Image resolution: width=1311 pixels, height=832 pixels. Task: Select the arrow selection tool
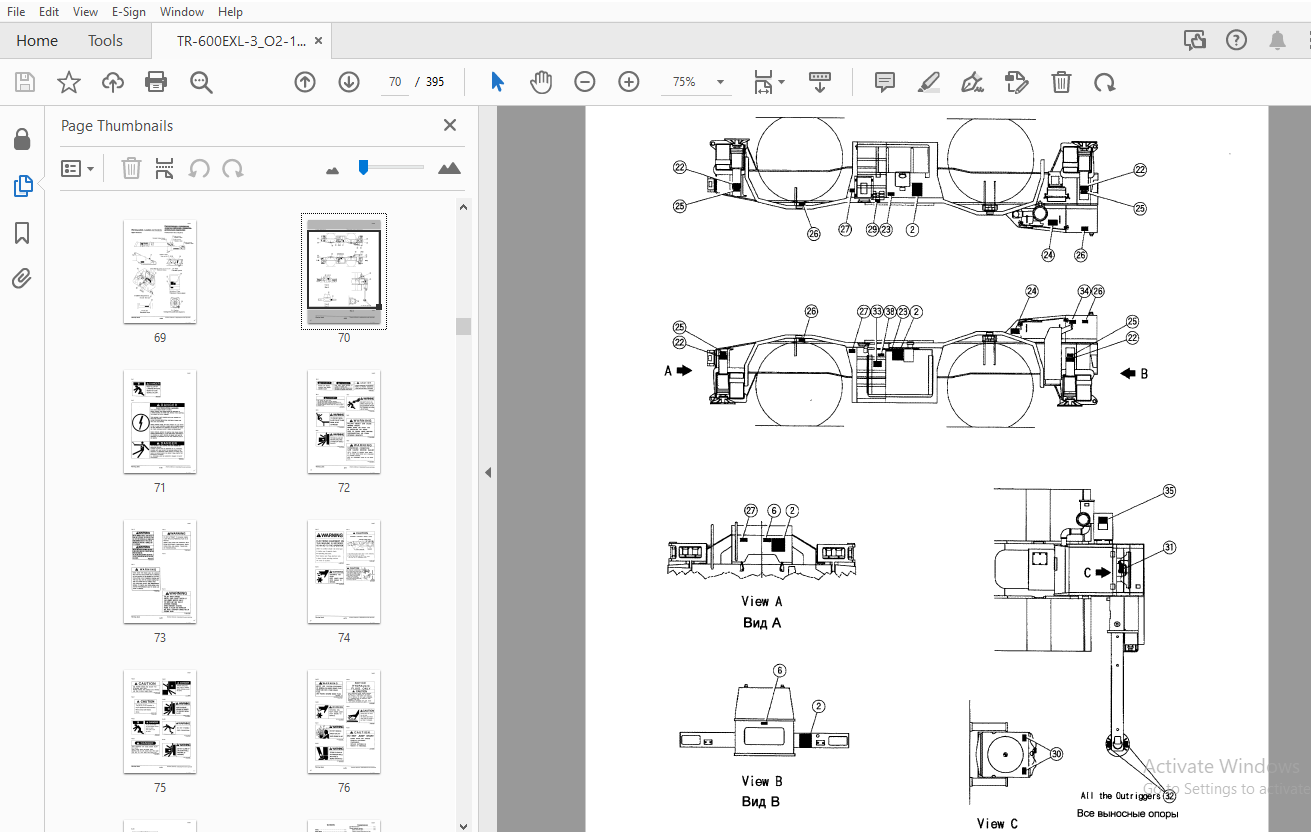tap(497, 82)
